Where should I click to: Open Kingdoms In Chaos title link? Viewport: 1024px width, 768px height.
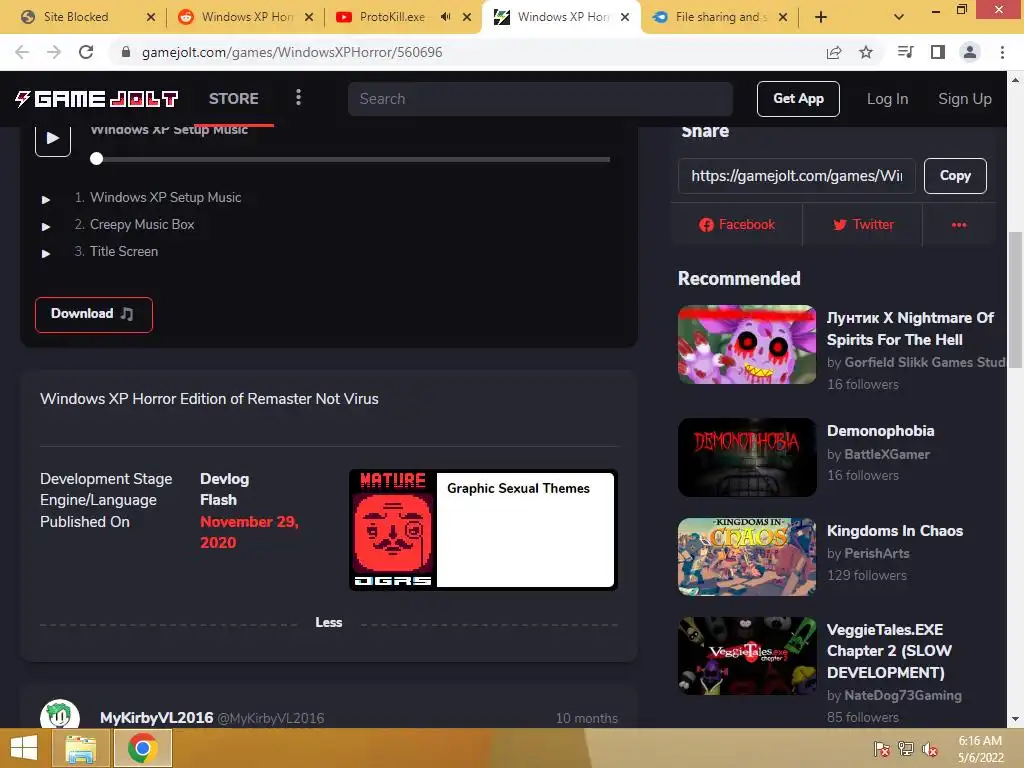pos(895,531)
